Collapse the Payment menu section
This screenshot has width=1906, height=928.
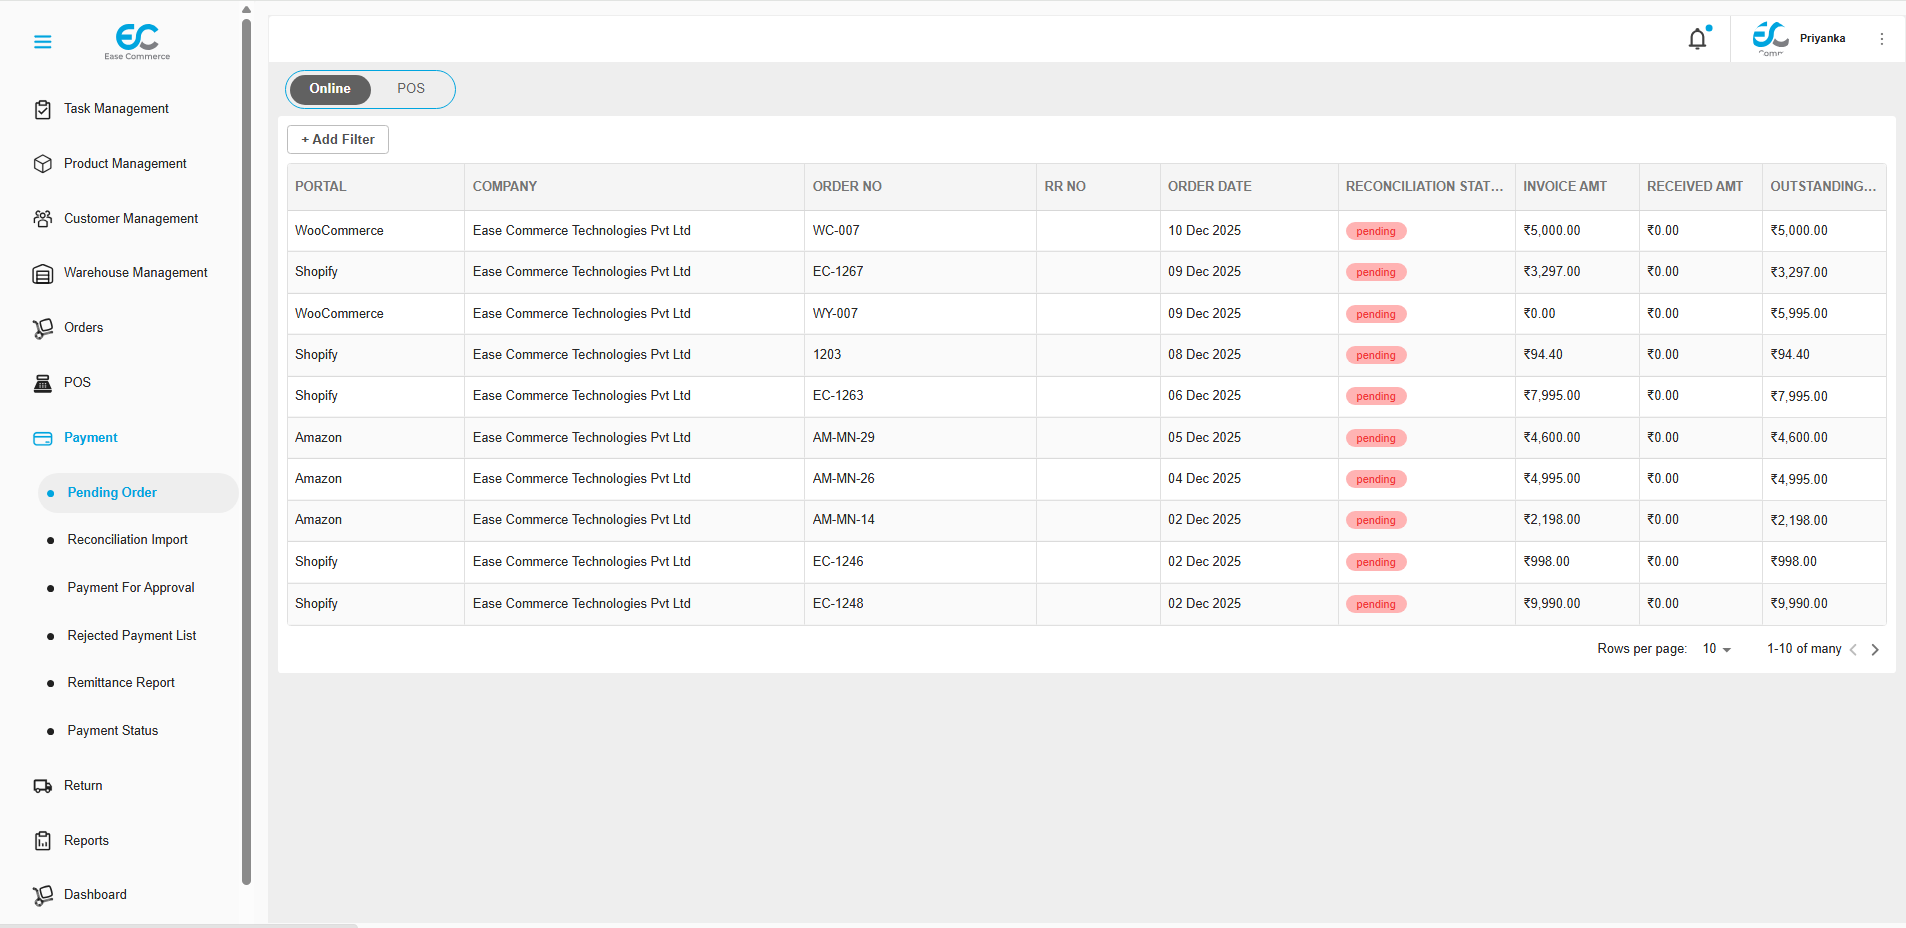90,438
